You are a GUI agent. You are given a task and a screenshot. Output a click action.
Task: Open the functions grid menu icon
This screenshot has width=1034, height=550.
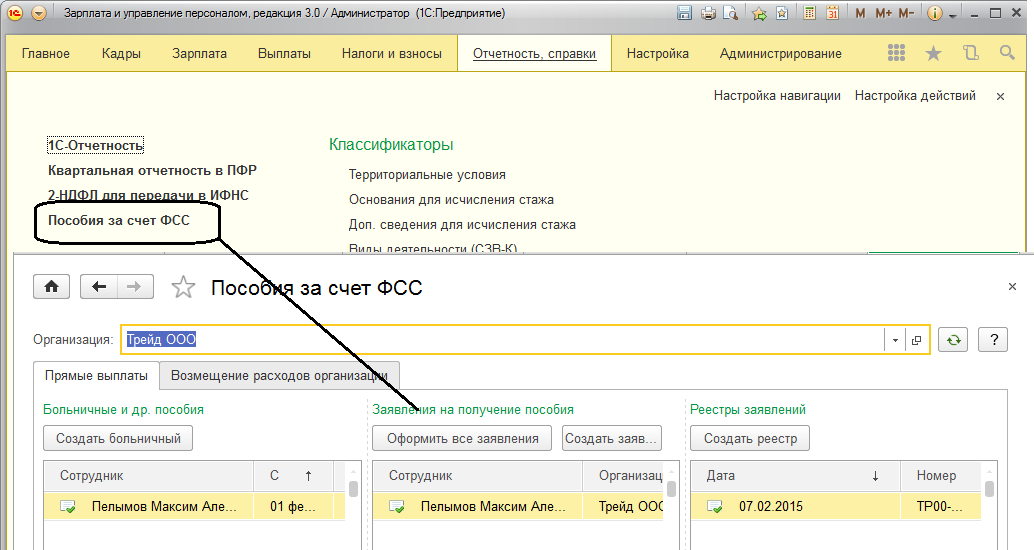(896, 53)
